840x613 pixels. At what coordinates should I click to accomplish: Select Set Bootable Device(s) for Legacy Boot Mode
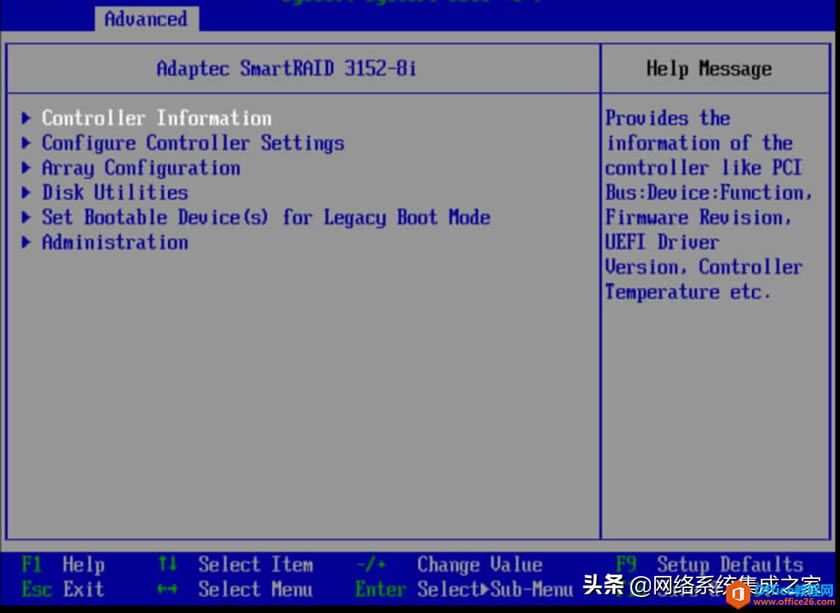pyautogui.click(x=266, y=218)
